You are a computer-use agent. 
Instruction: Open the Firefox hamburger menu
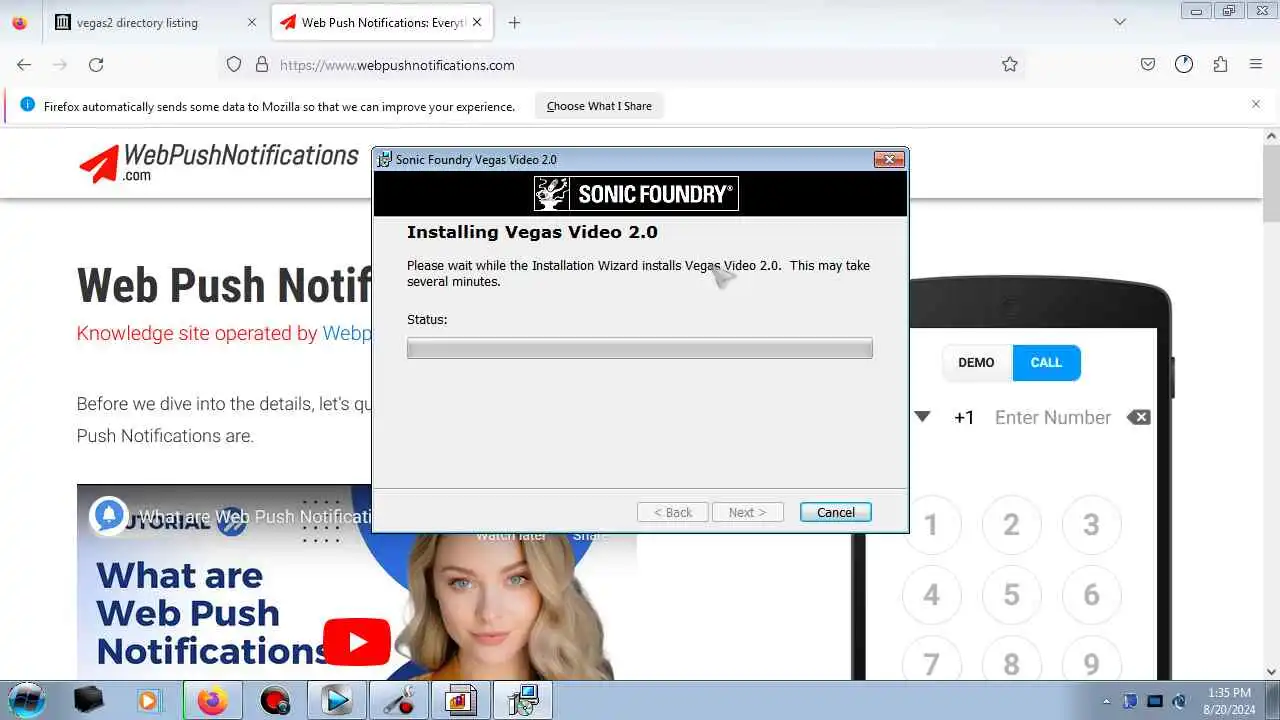click(1256, 64)
